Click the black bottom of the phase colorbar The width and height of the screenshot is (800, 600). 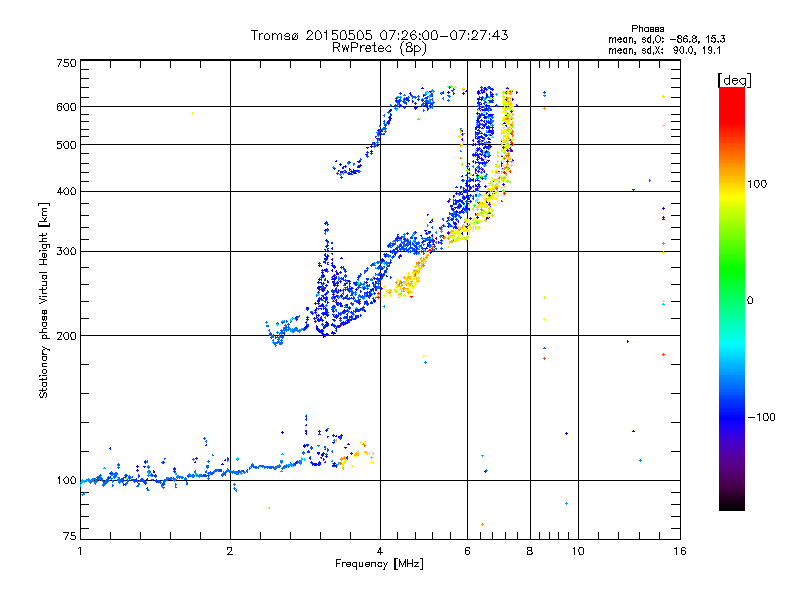732,503
